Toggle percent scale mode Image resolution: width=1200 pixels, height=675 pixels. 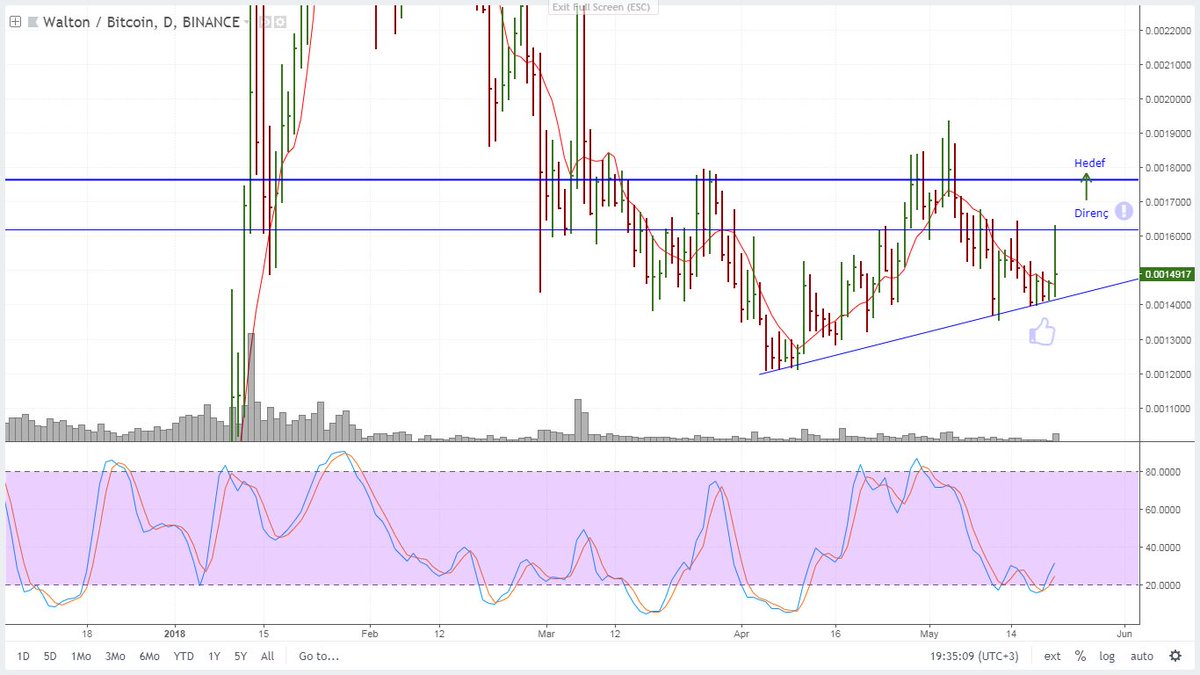tap(1081, 657)
